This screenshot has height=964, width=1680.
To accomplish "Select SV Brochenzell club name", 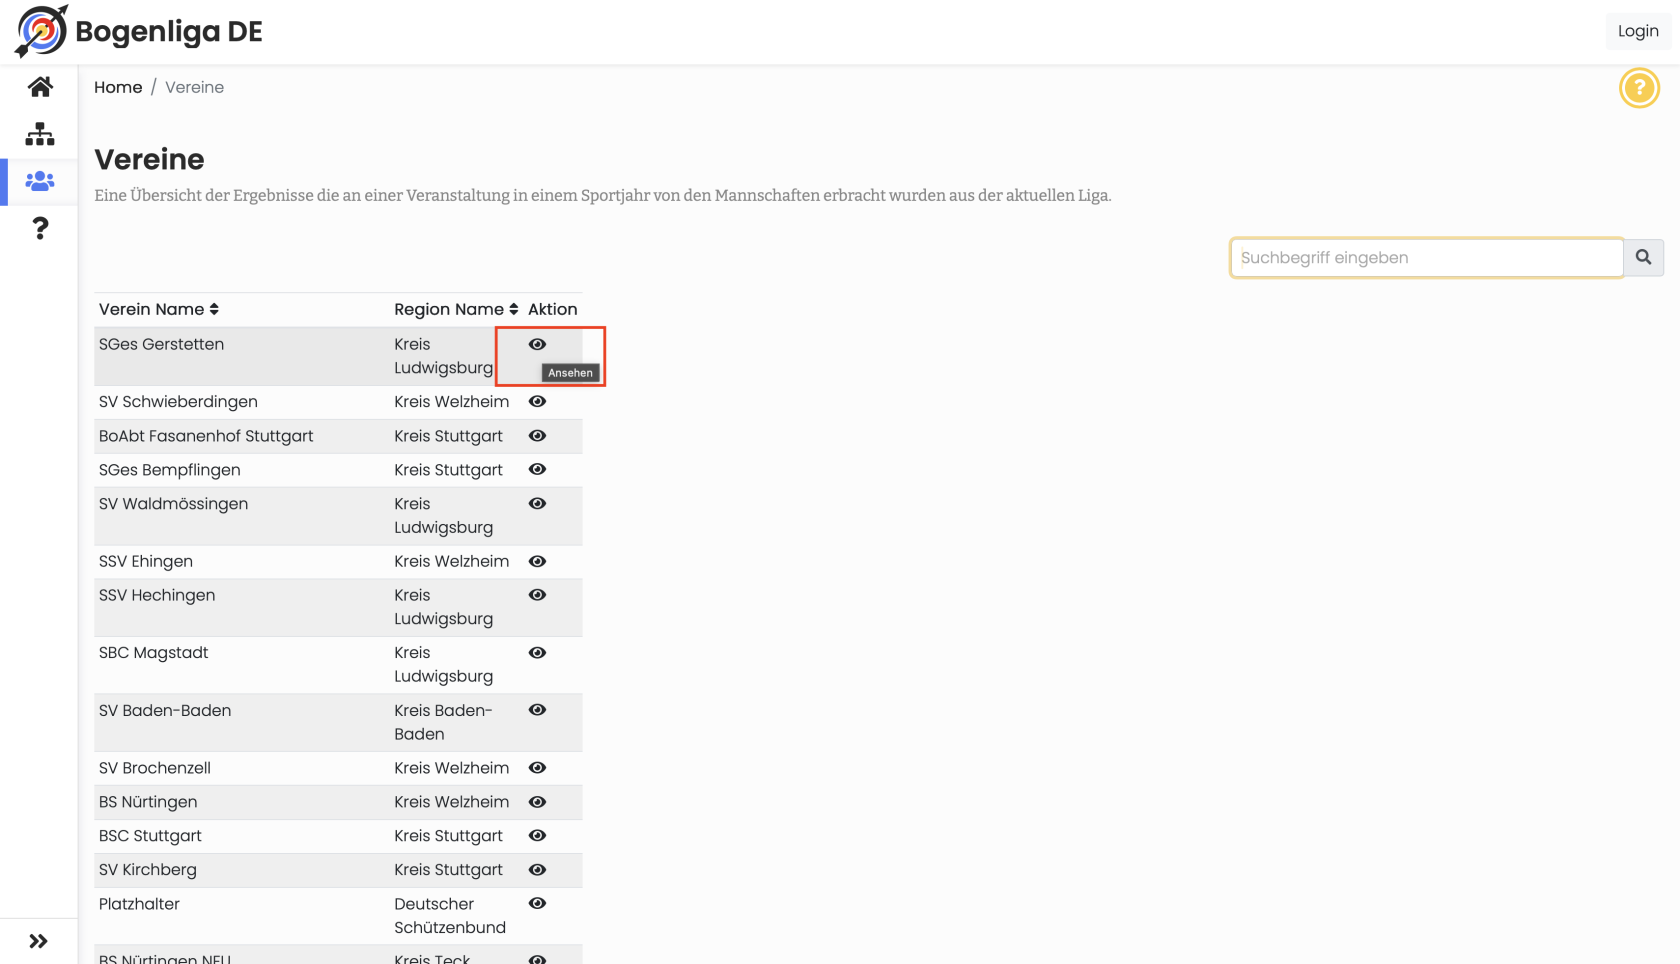I will click(155, 768).
